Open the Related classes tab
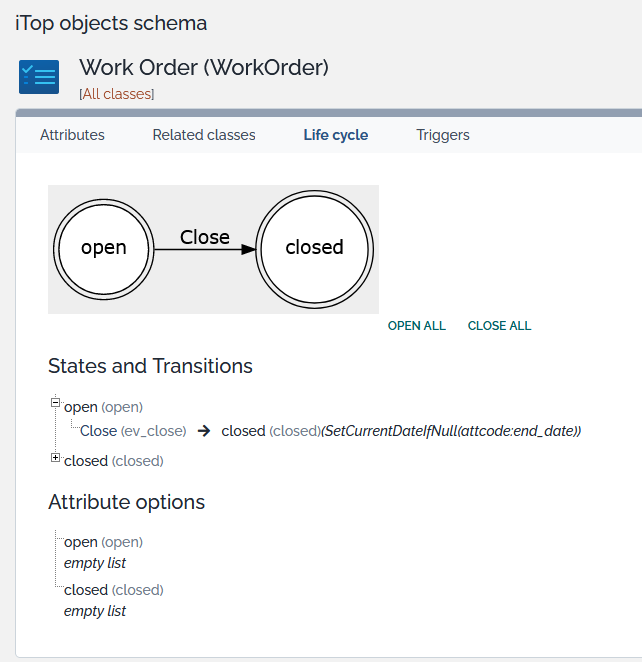642x662 pixels. pos(204,135)
